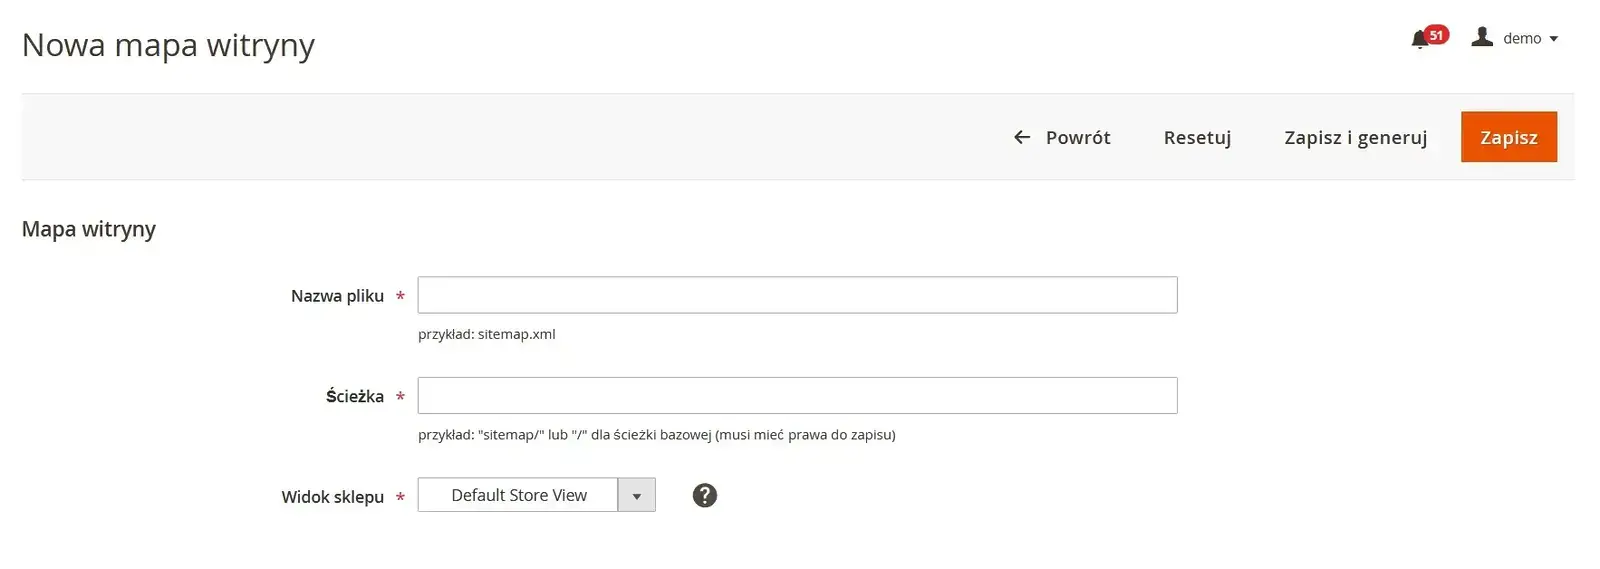Click the user avatar icon
Image resolution: width=1600 pixels, height=569 pixels.
tap(1482, 37)
